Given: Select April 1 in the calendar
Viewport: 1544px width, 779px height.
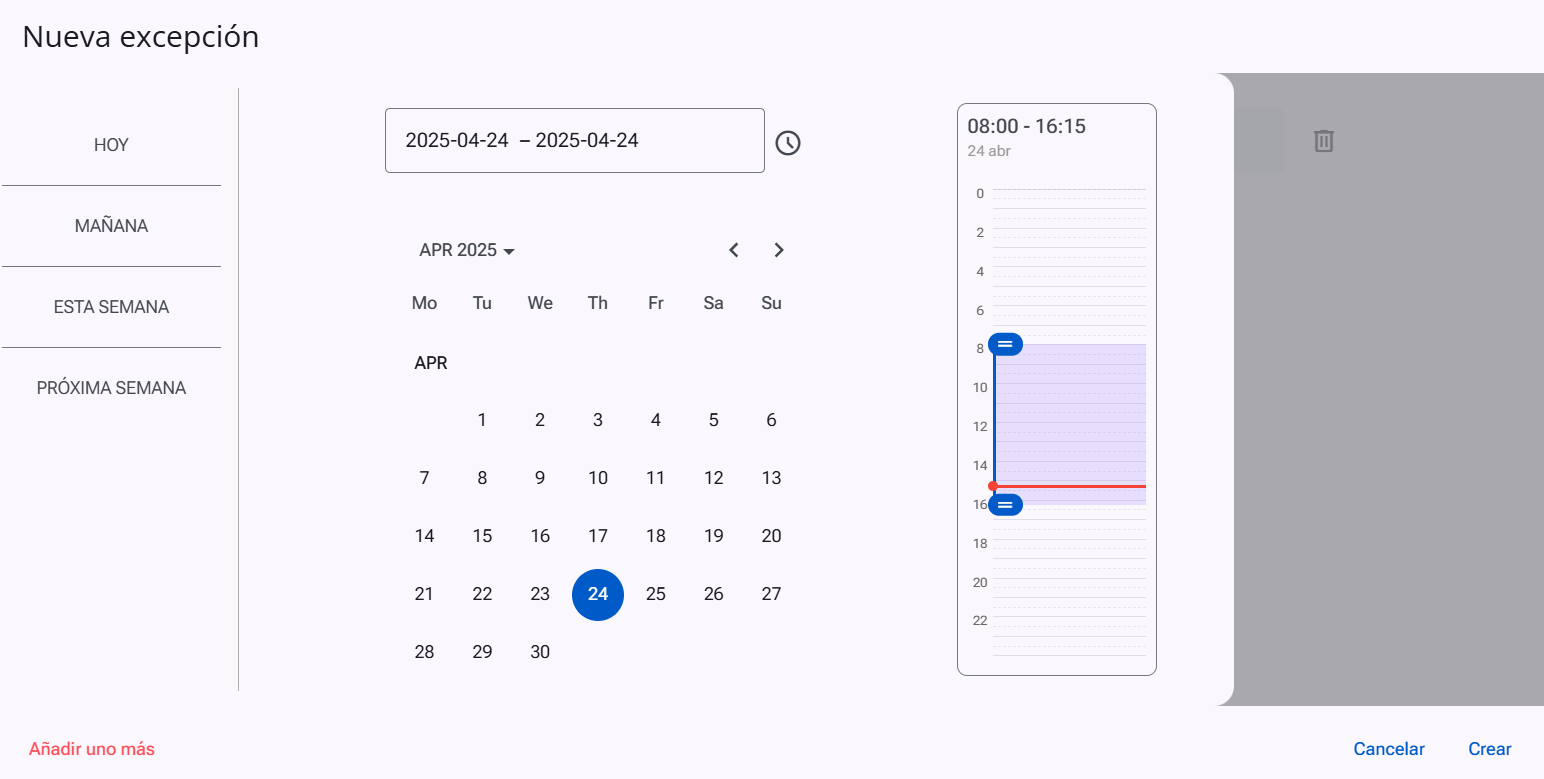Looking at the screenshot, I should (x=482, y=420).
